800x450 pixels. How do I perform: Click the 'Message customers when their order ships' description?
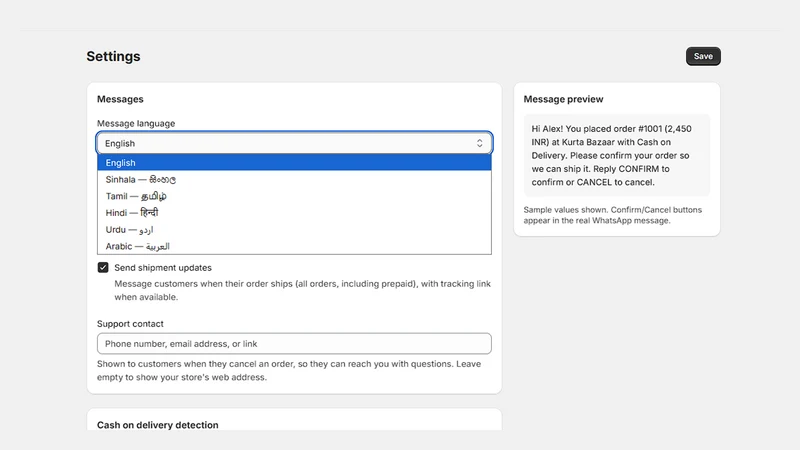302,290
